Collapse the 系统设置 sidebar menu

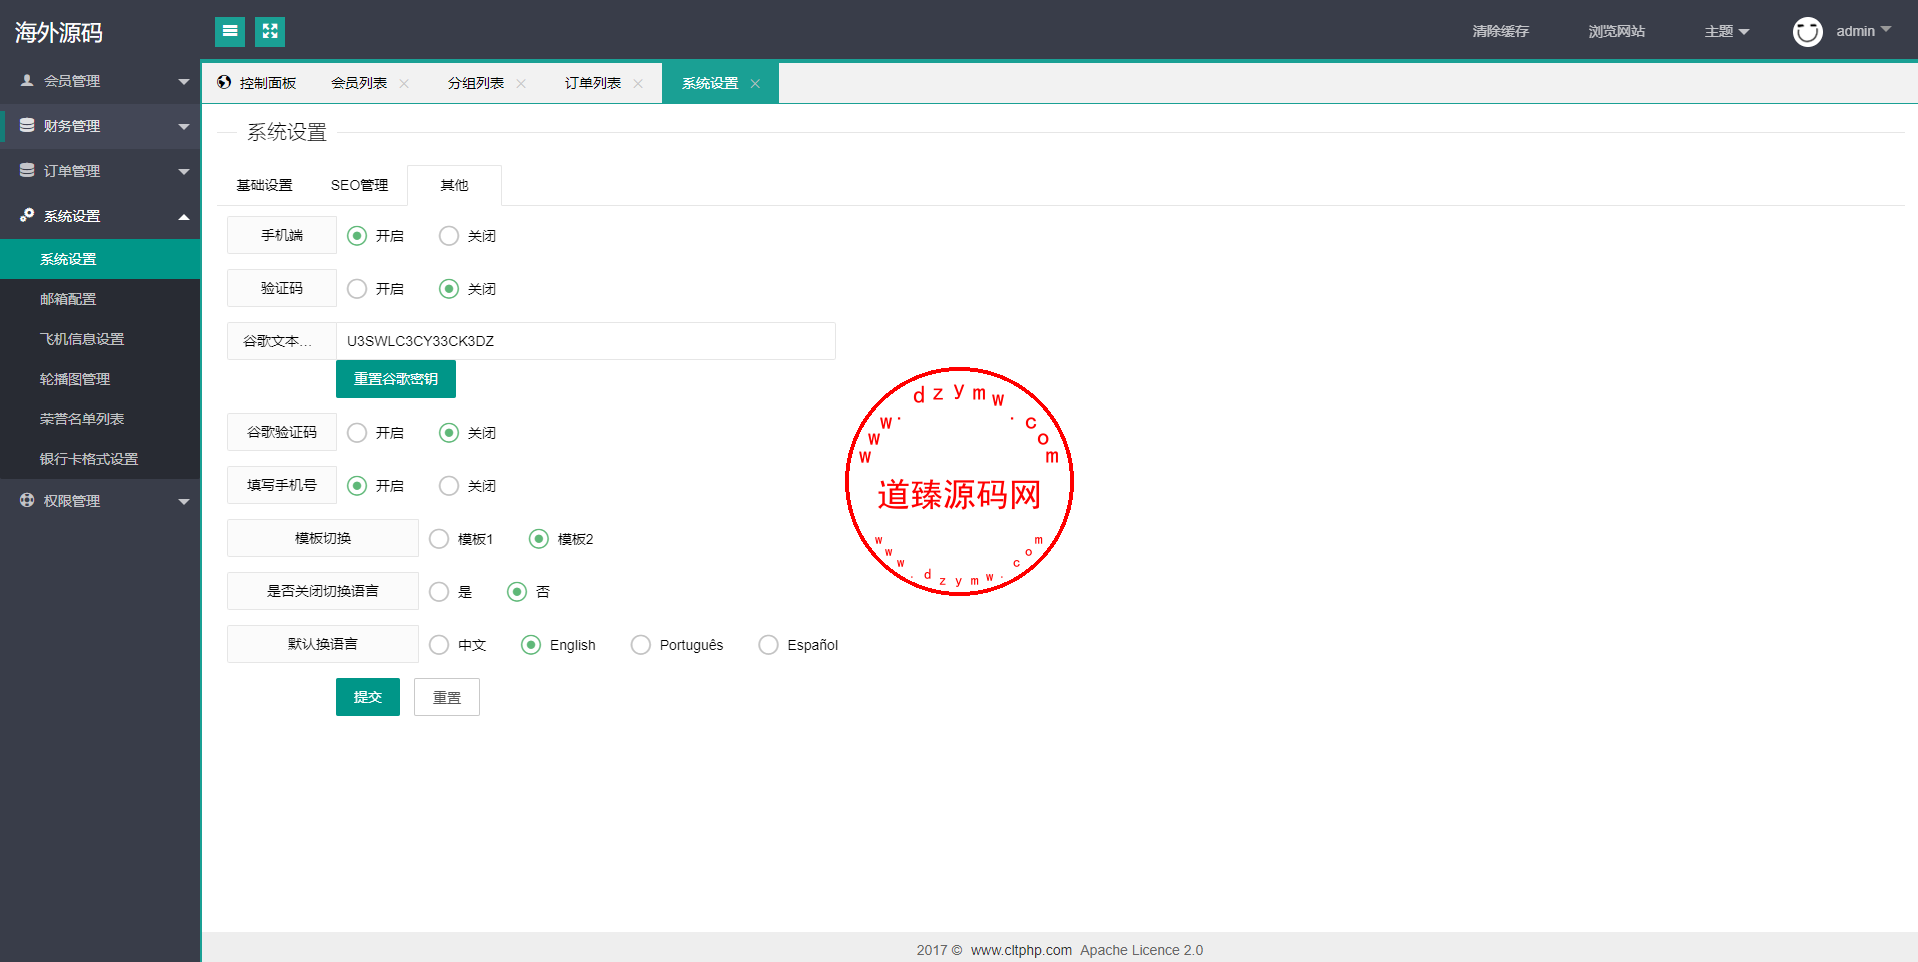click(100, 216)
